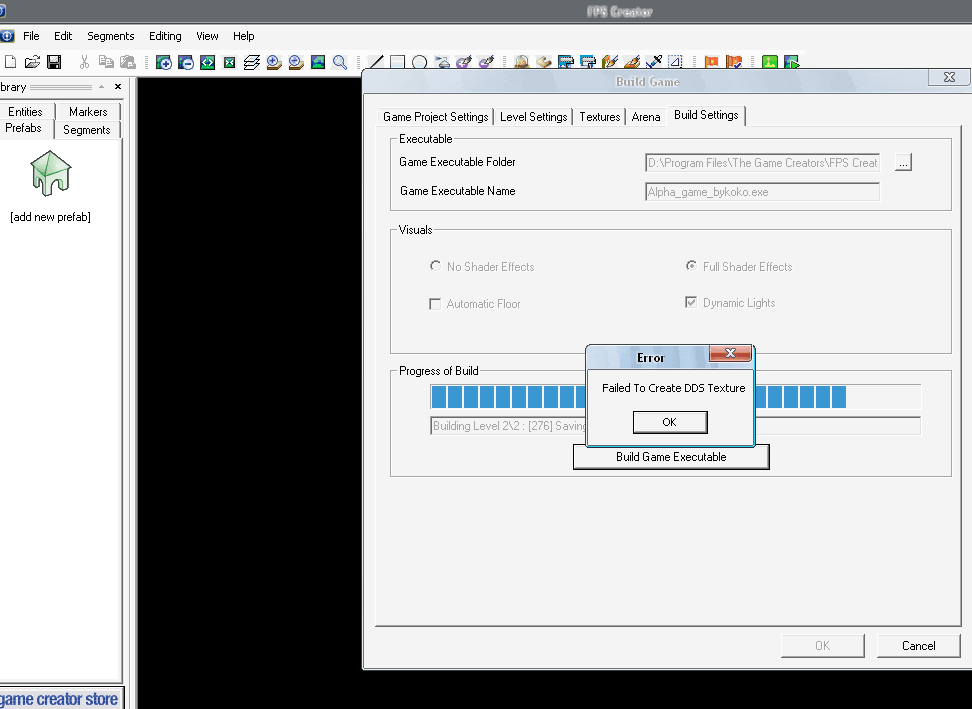This screenshot has height=709, width=972.
Task: Open the Segments menu in menu bar
Action: click(110, 36)
